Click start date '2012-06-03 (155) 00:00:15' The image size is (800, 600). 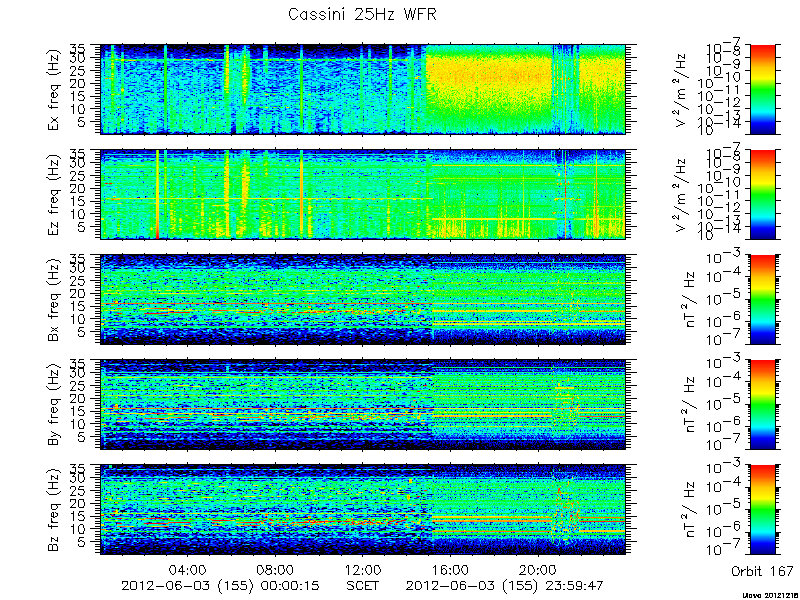[220, 586]
